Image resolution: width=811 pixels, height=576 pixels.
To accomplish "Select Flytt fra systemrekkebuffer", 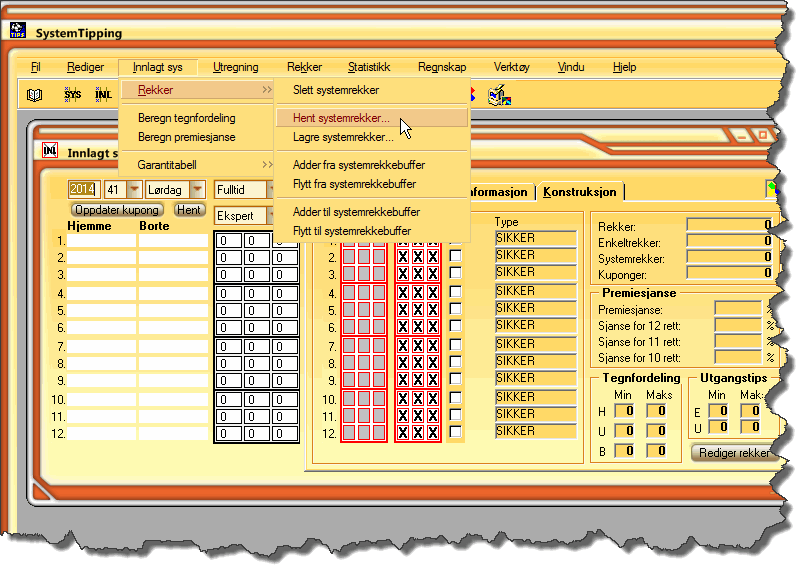I will tap(372, 184).
